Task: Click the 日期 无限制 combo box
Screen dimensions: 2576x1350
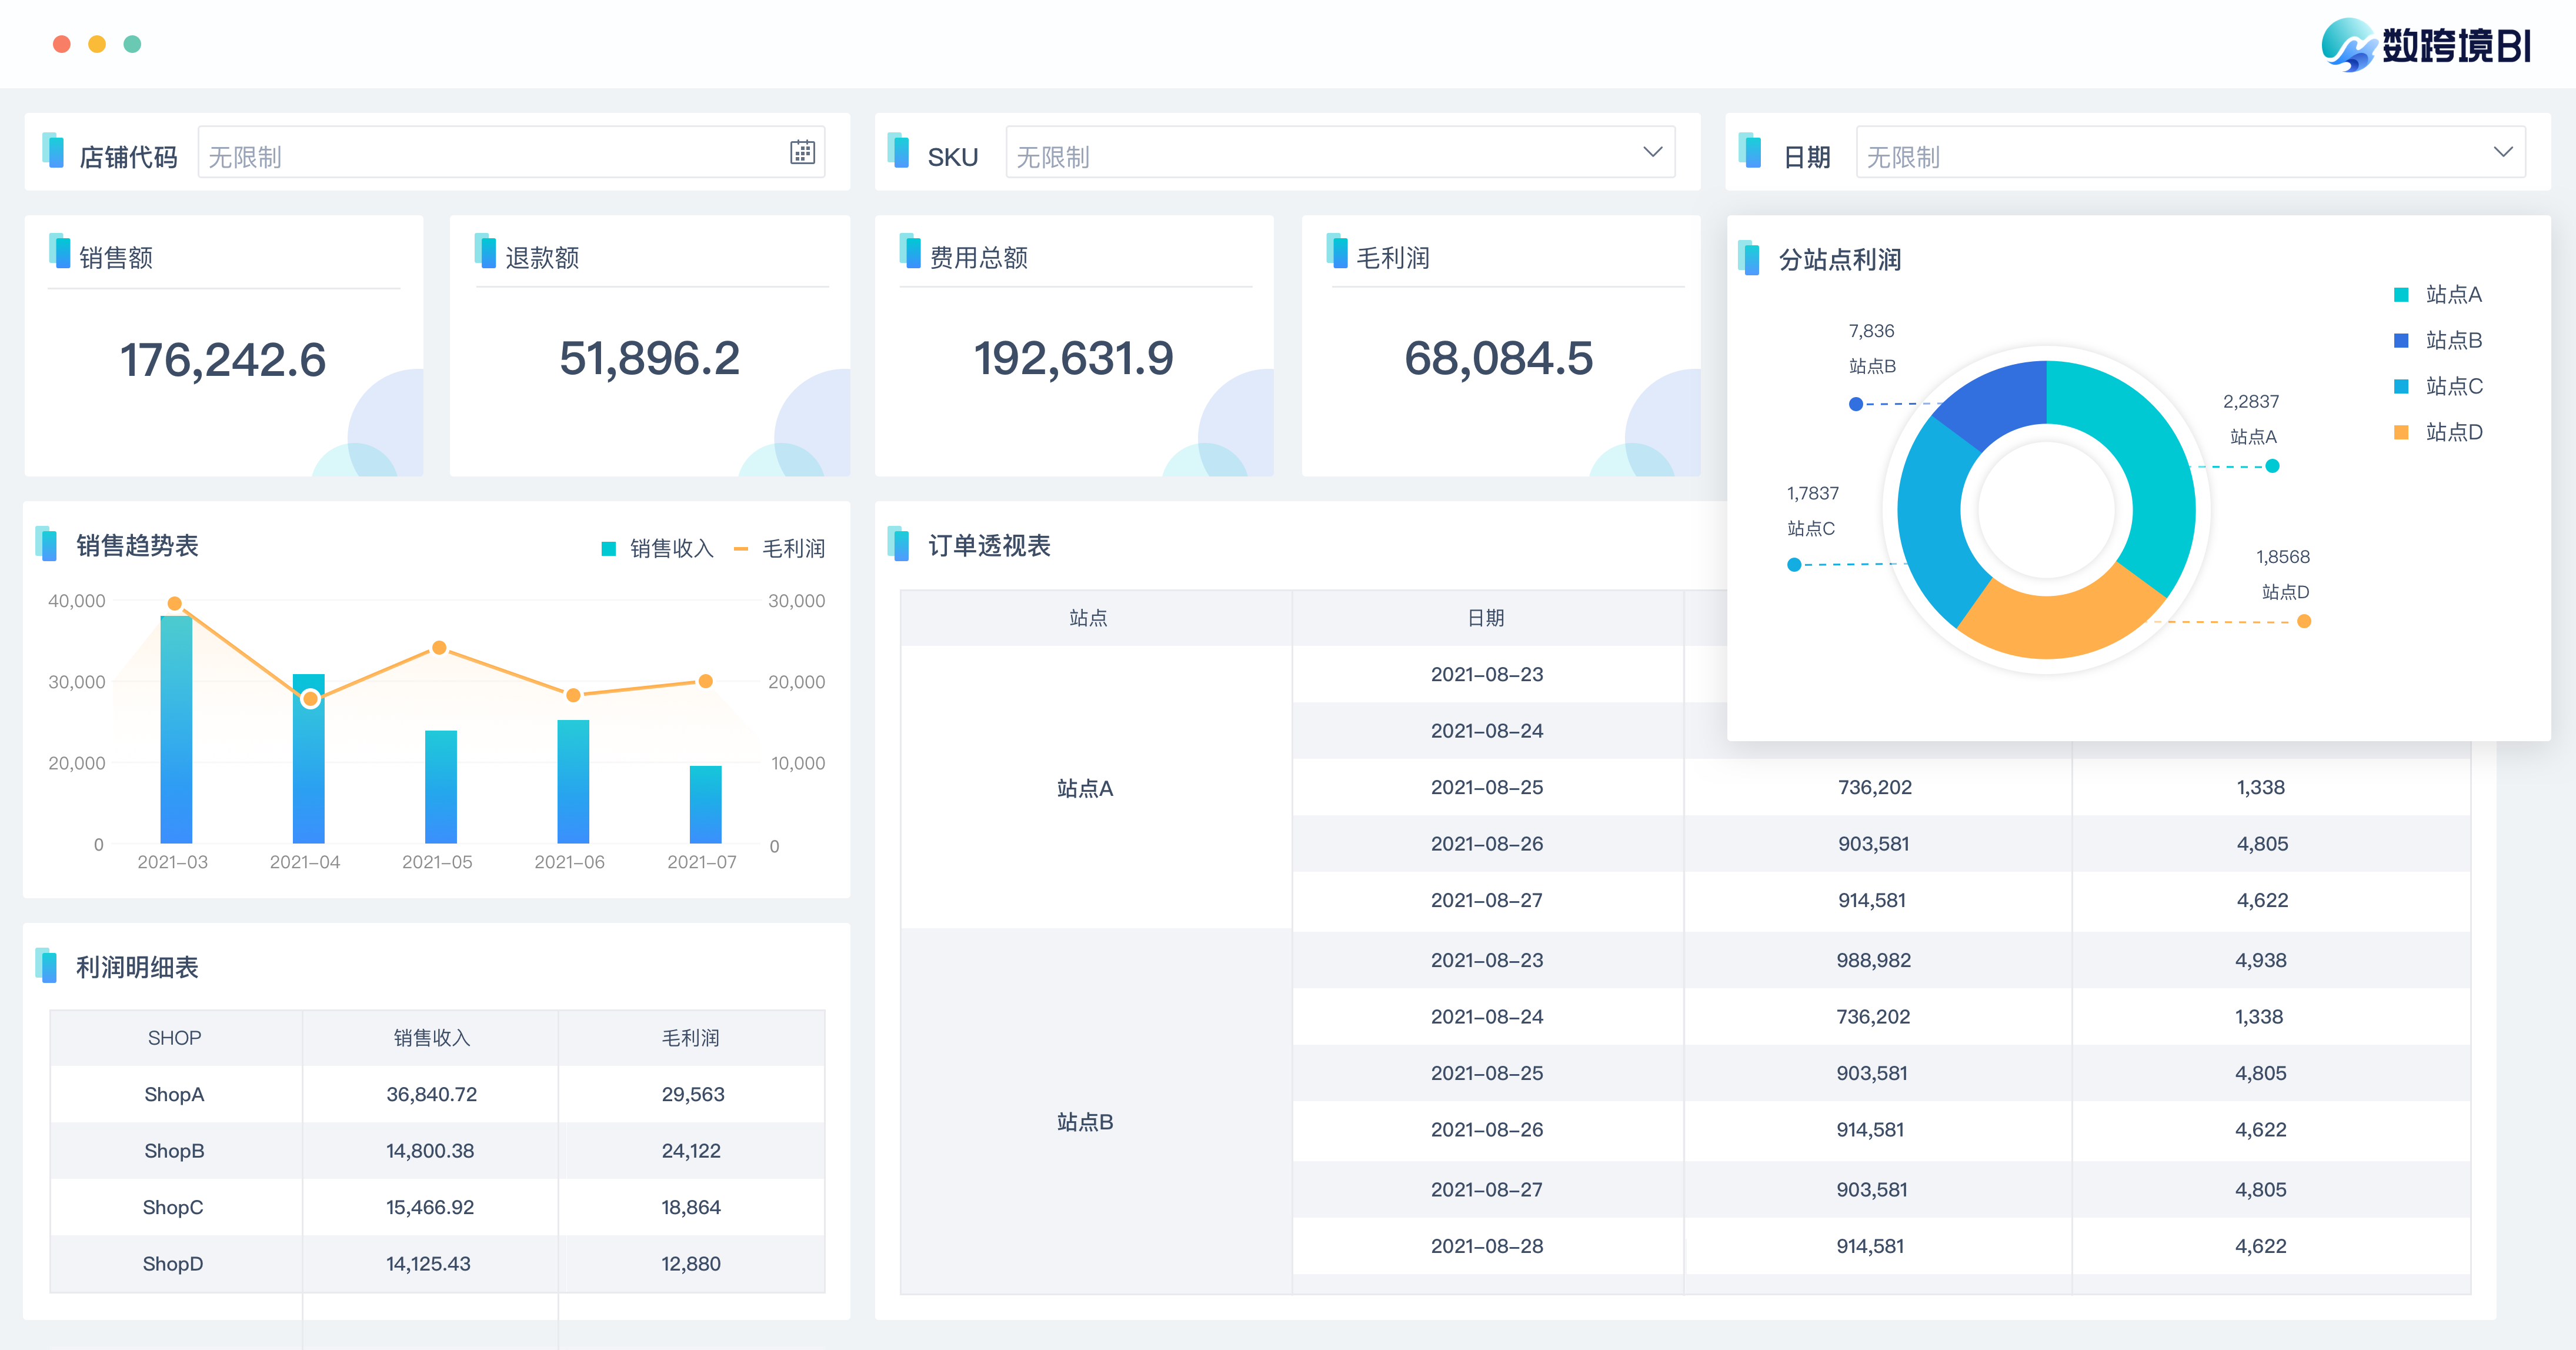Action: tap(2190, 152)
